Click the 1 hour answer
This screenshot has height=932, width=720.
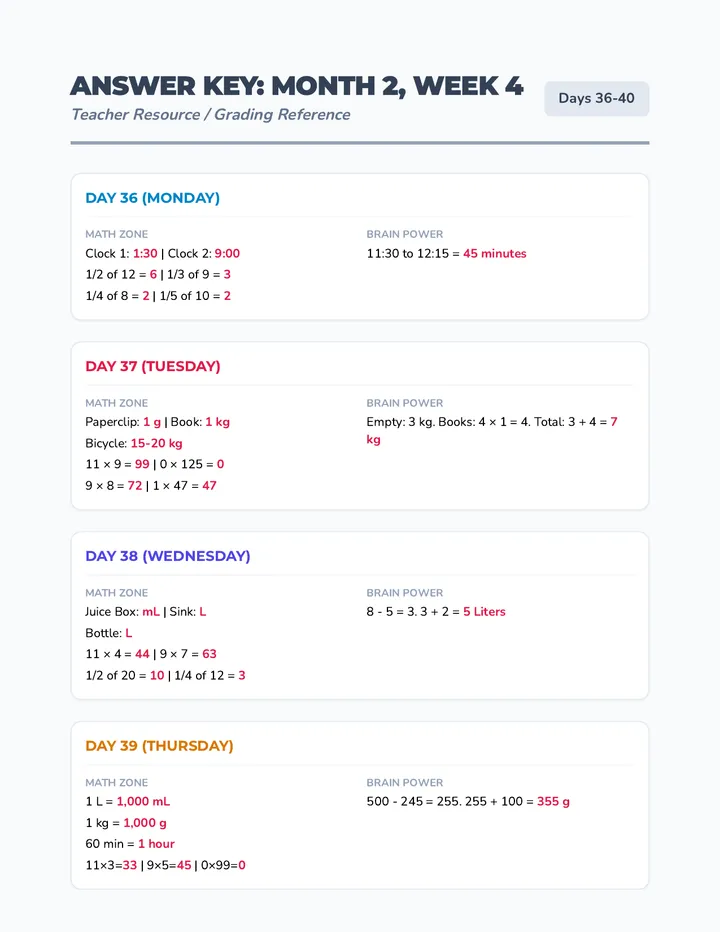click(156, 844)
